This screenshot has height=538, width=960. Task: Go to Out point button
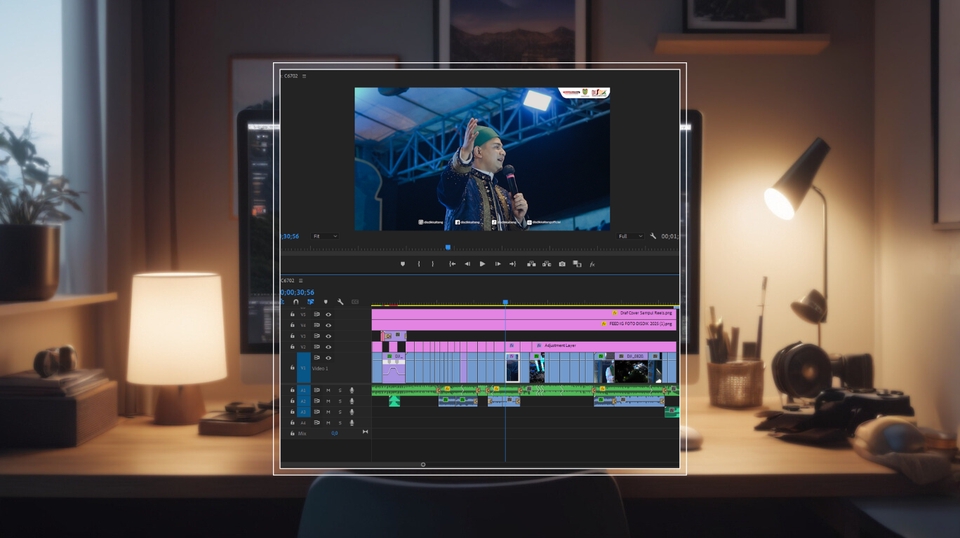coord(512,264)
